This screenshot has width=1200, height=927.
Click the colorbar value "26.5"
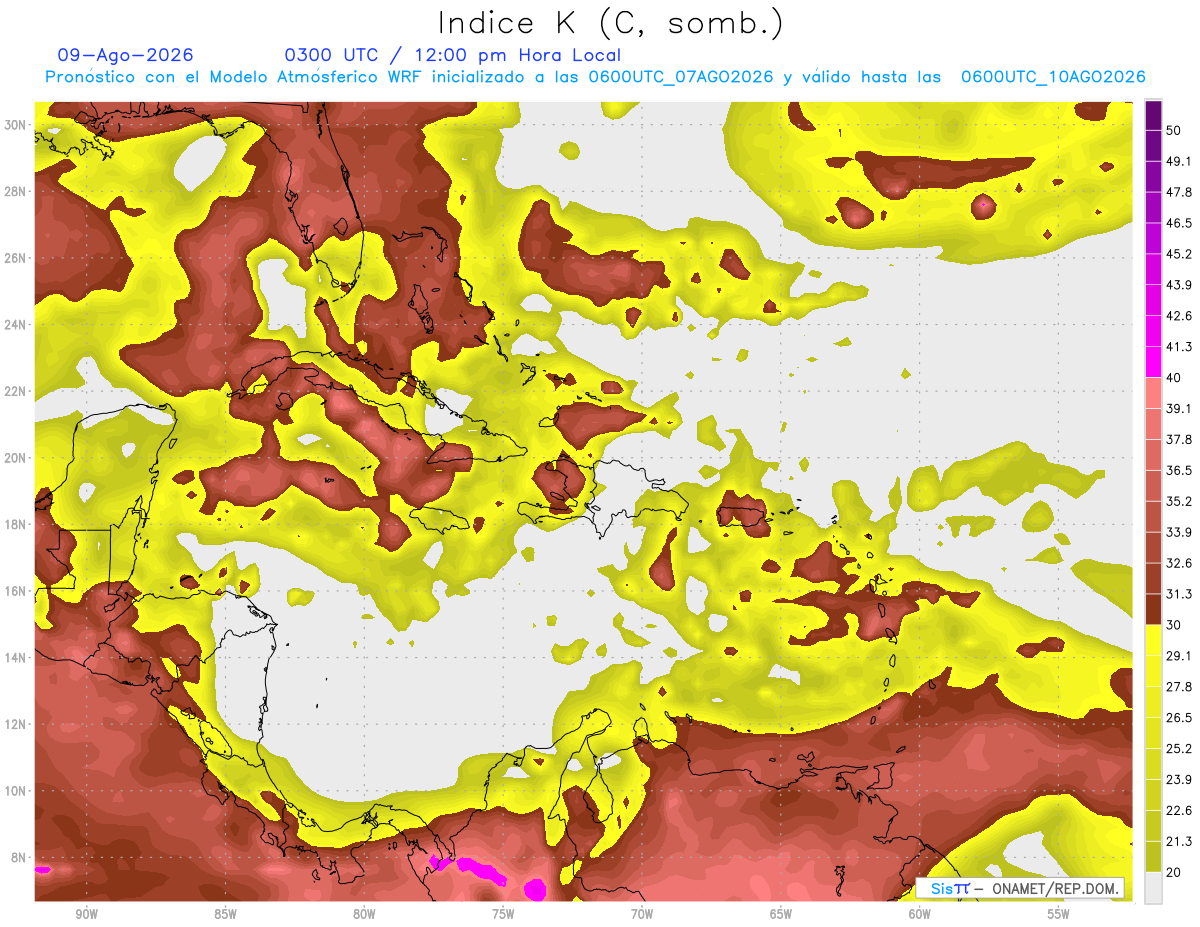1179,717
